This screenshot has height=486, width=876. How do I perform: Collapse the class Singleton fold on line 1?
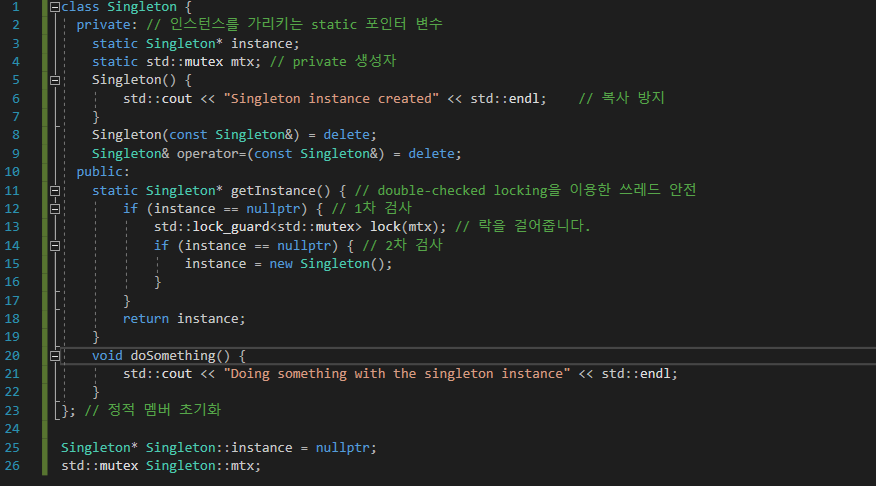tap(55, 7)
